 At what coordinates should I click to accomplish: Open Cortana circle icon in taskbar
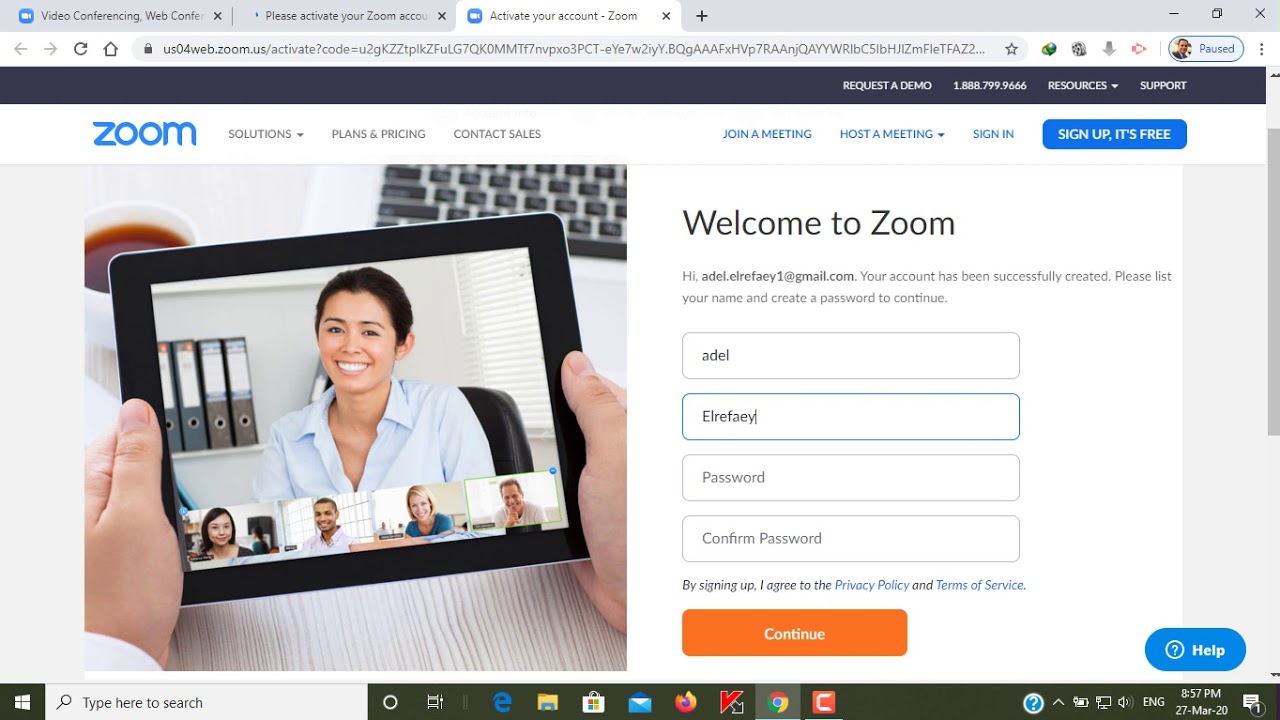[x=390, y=702]
